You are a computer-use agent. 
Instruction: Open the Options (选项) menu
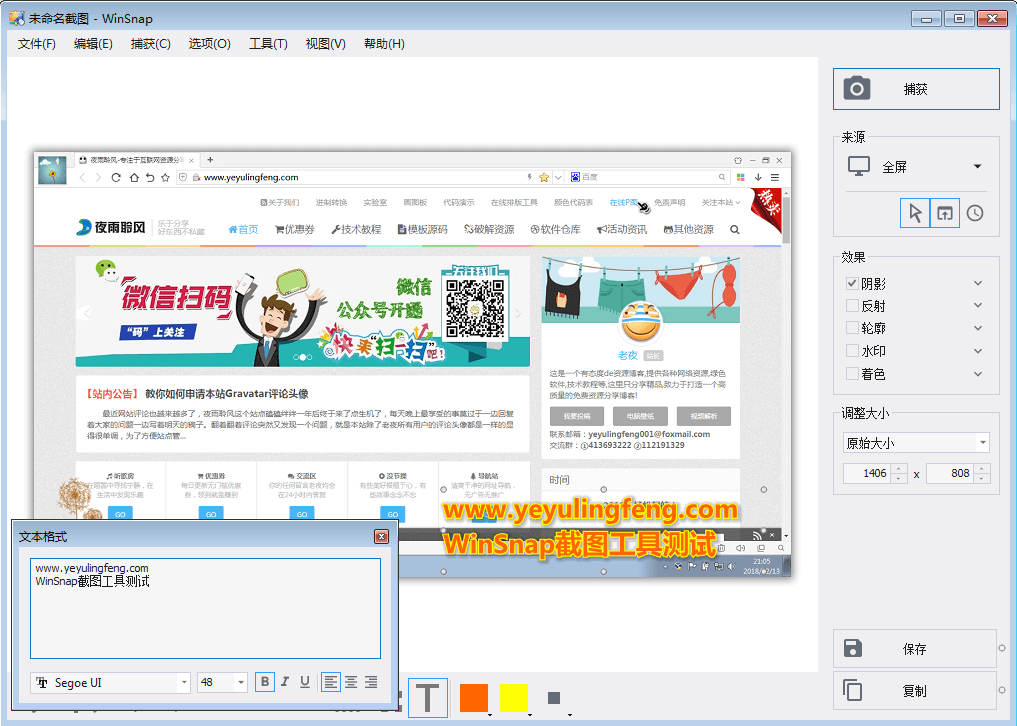click(x=209, y=43)
